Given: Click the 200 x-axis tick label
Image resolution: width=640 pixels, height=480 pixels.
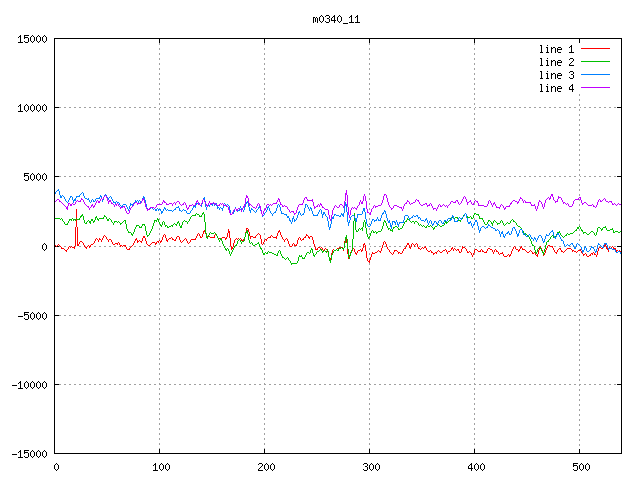Looking at the screenshot, I should [265, 467].
